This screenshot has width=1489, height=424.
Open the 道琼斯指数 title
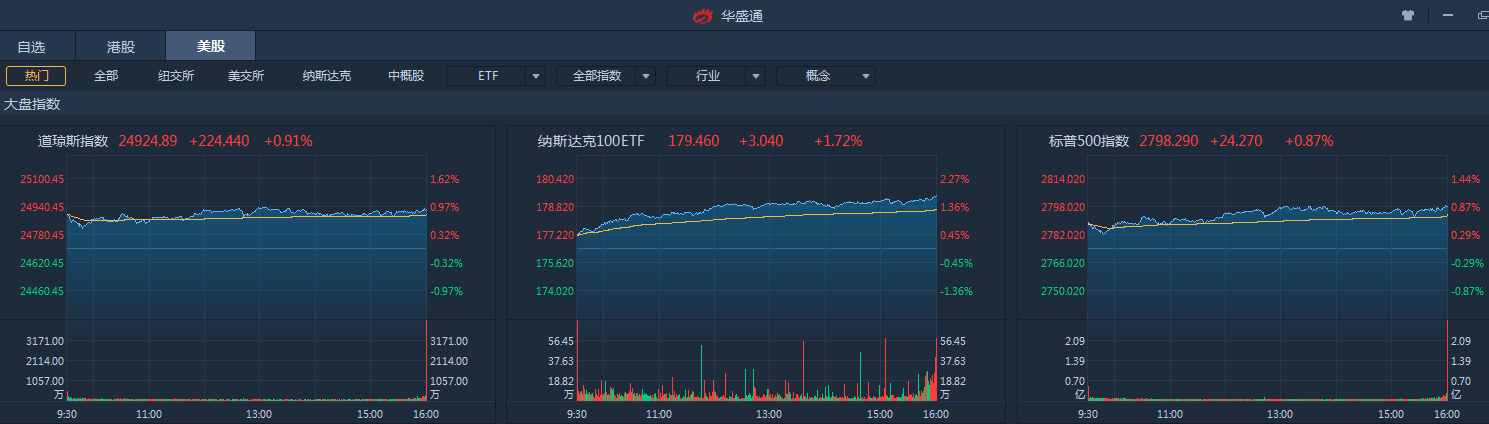point(73,141)
